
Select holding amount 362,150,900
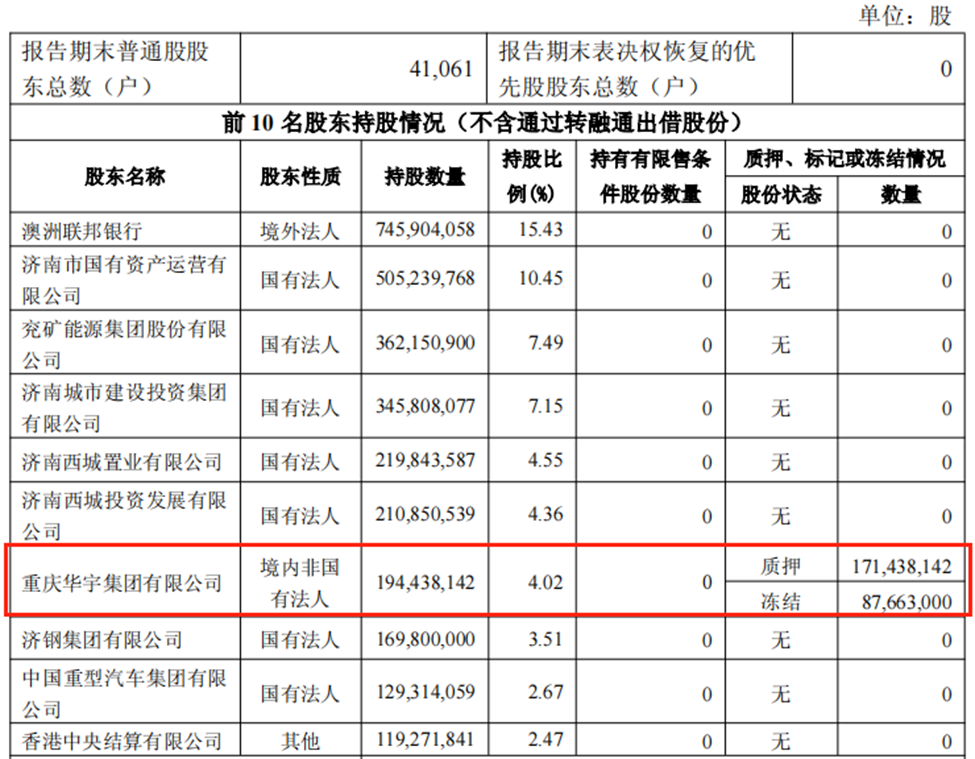[425, 343]
